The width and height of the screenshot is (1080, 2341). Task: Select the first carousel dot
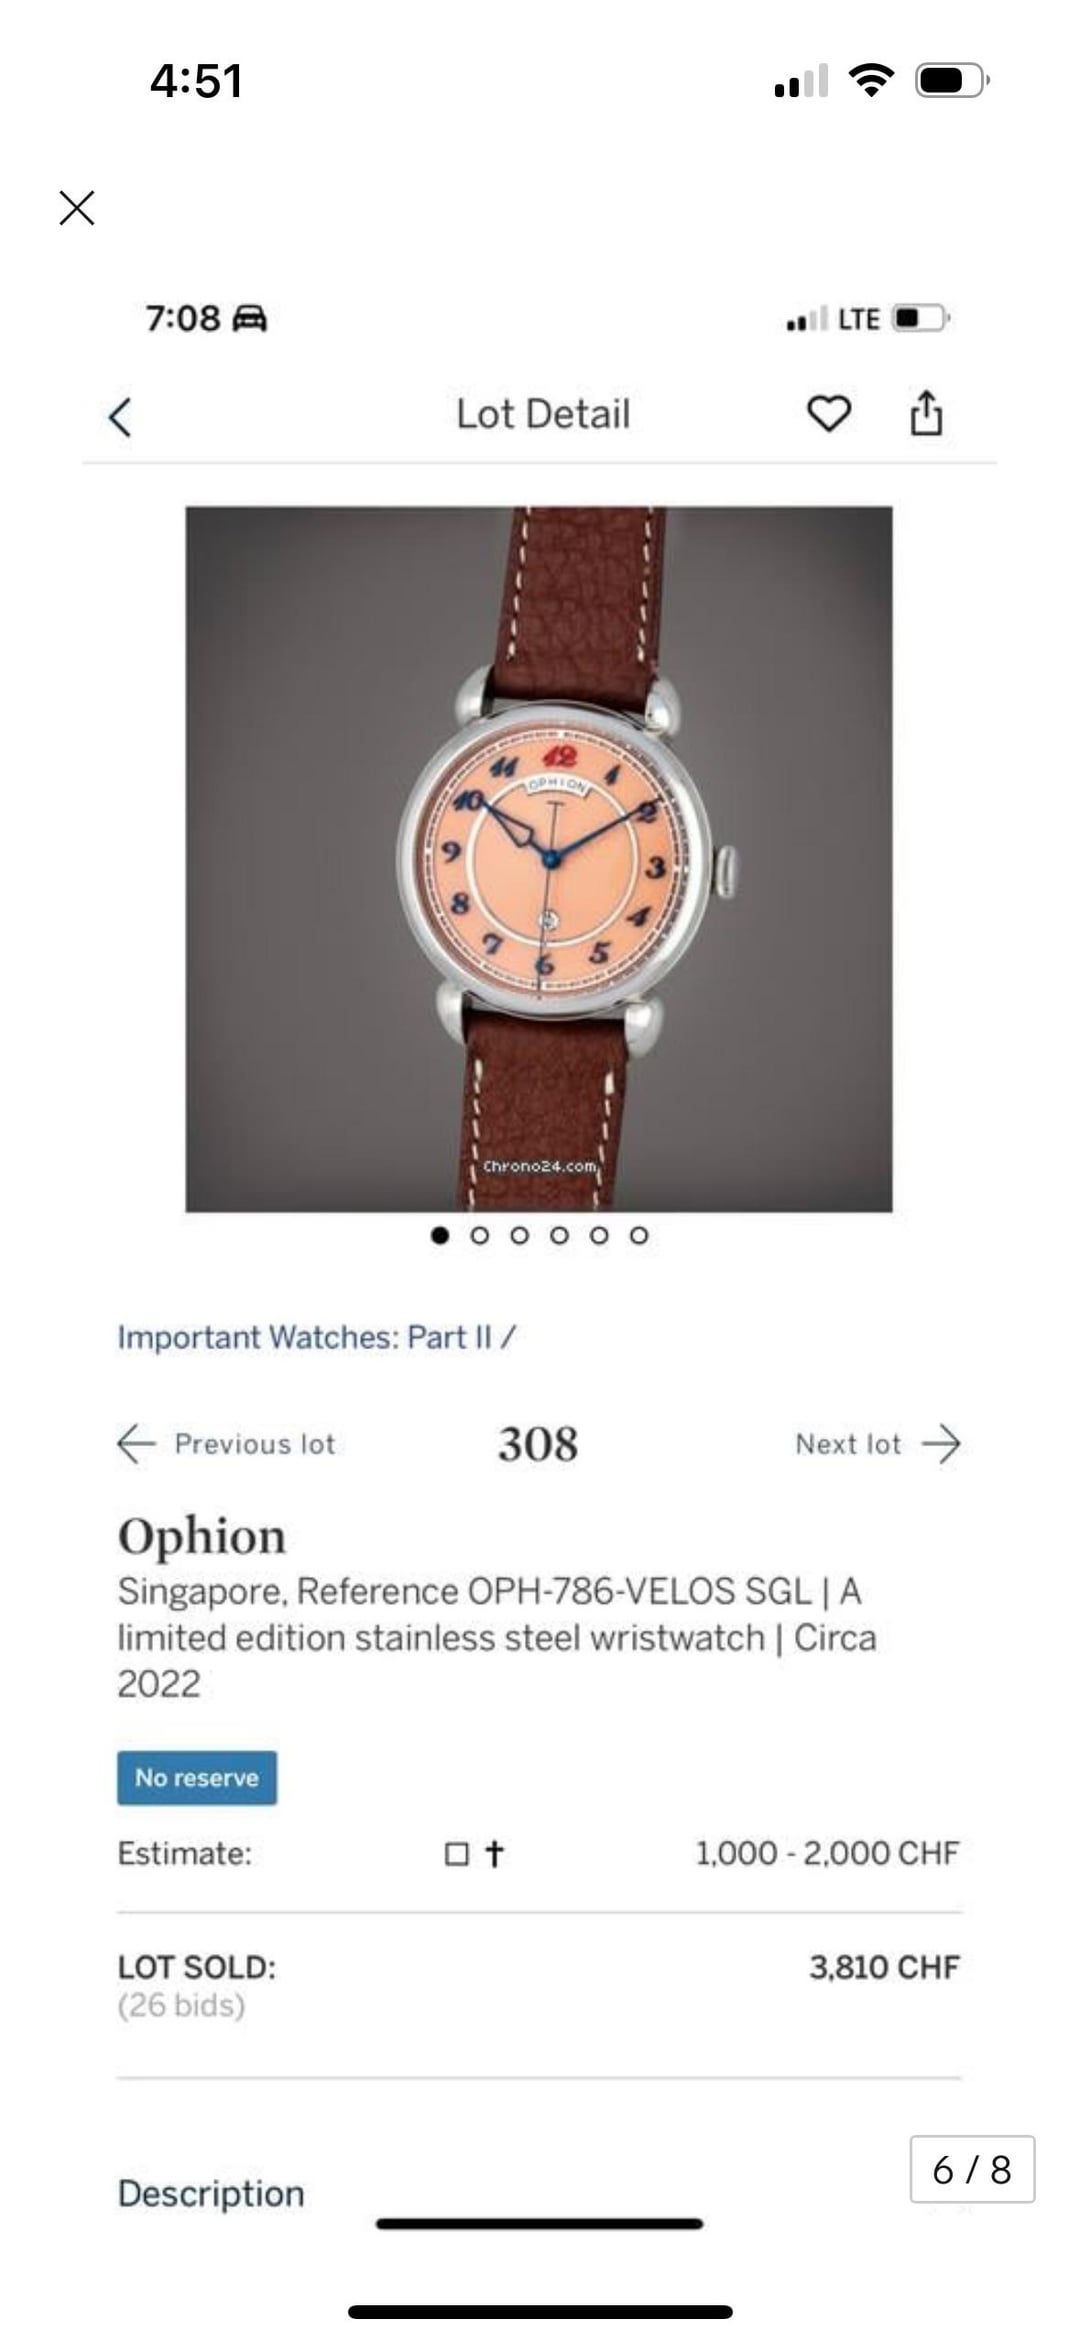440,1235
